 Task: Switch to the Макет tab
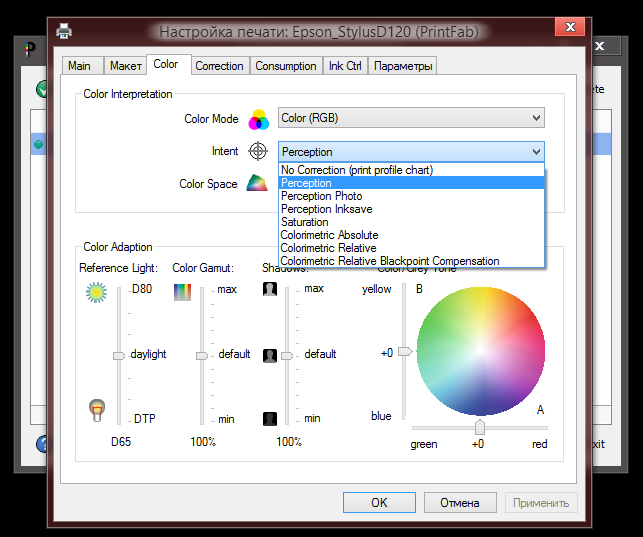pos(125,66)
